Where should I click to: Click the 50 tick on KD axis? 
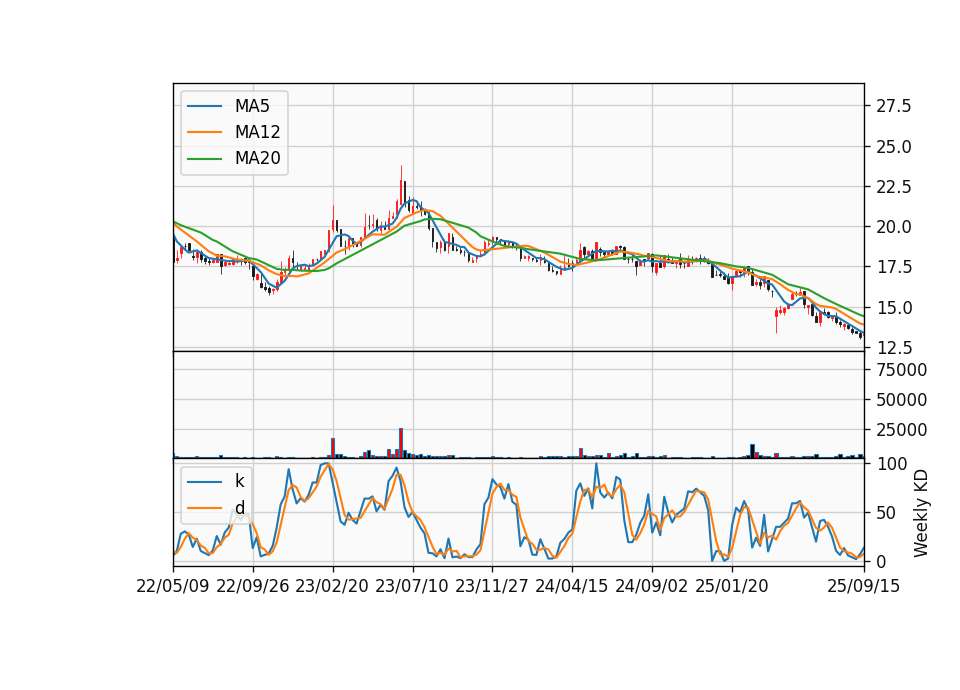coord(887,513)
